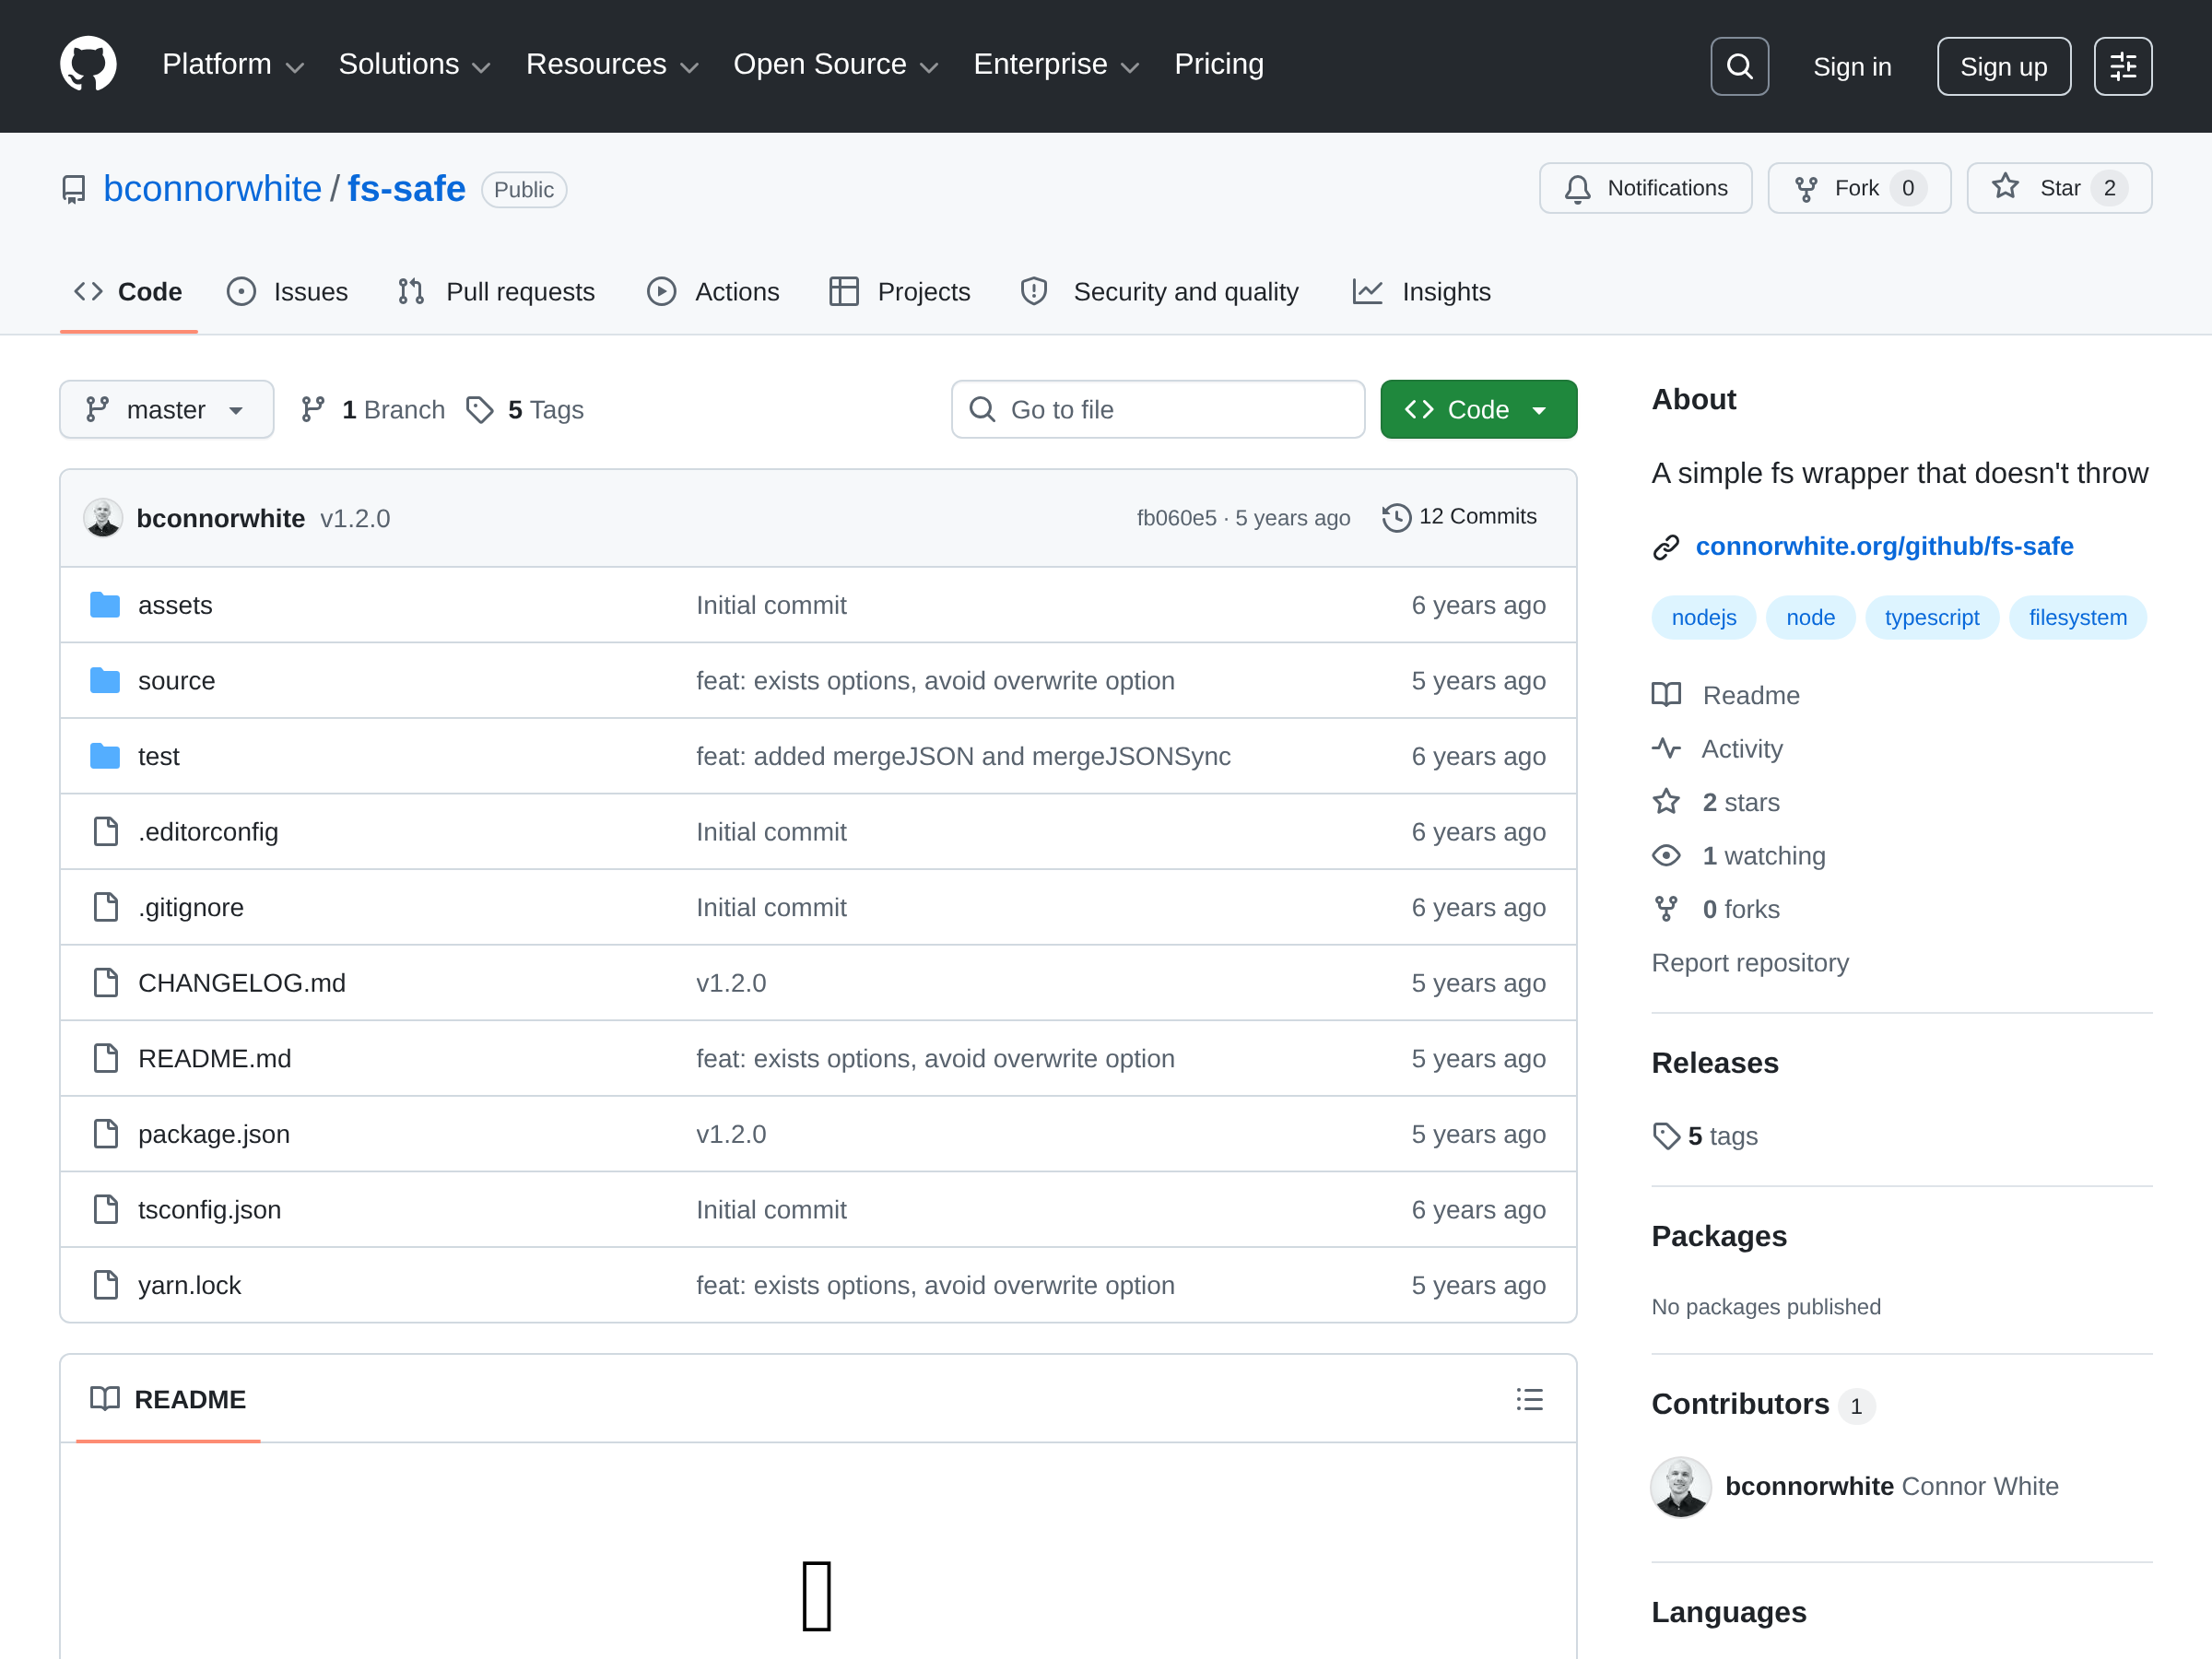
Task: Open the 12 Commits history link
Action: point(1460,517)
